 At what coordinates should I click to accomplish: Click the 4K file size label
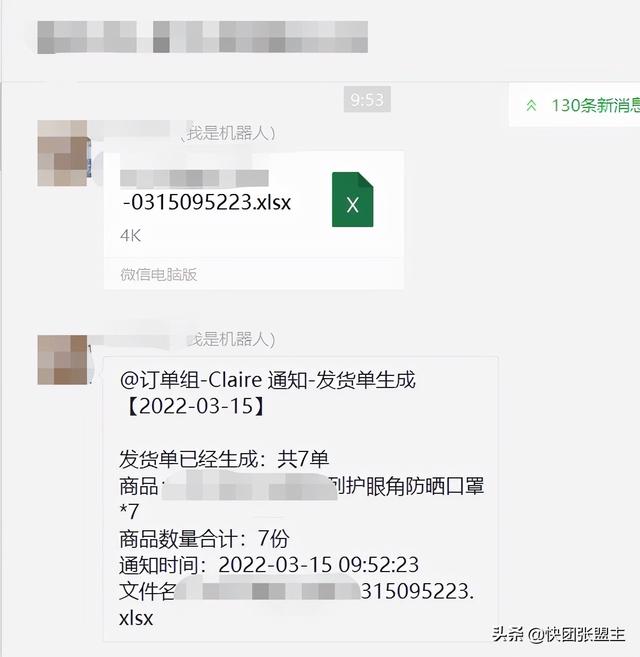[x=130, y=236]
